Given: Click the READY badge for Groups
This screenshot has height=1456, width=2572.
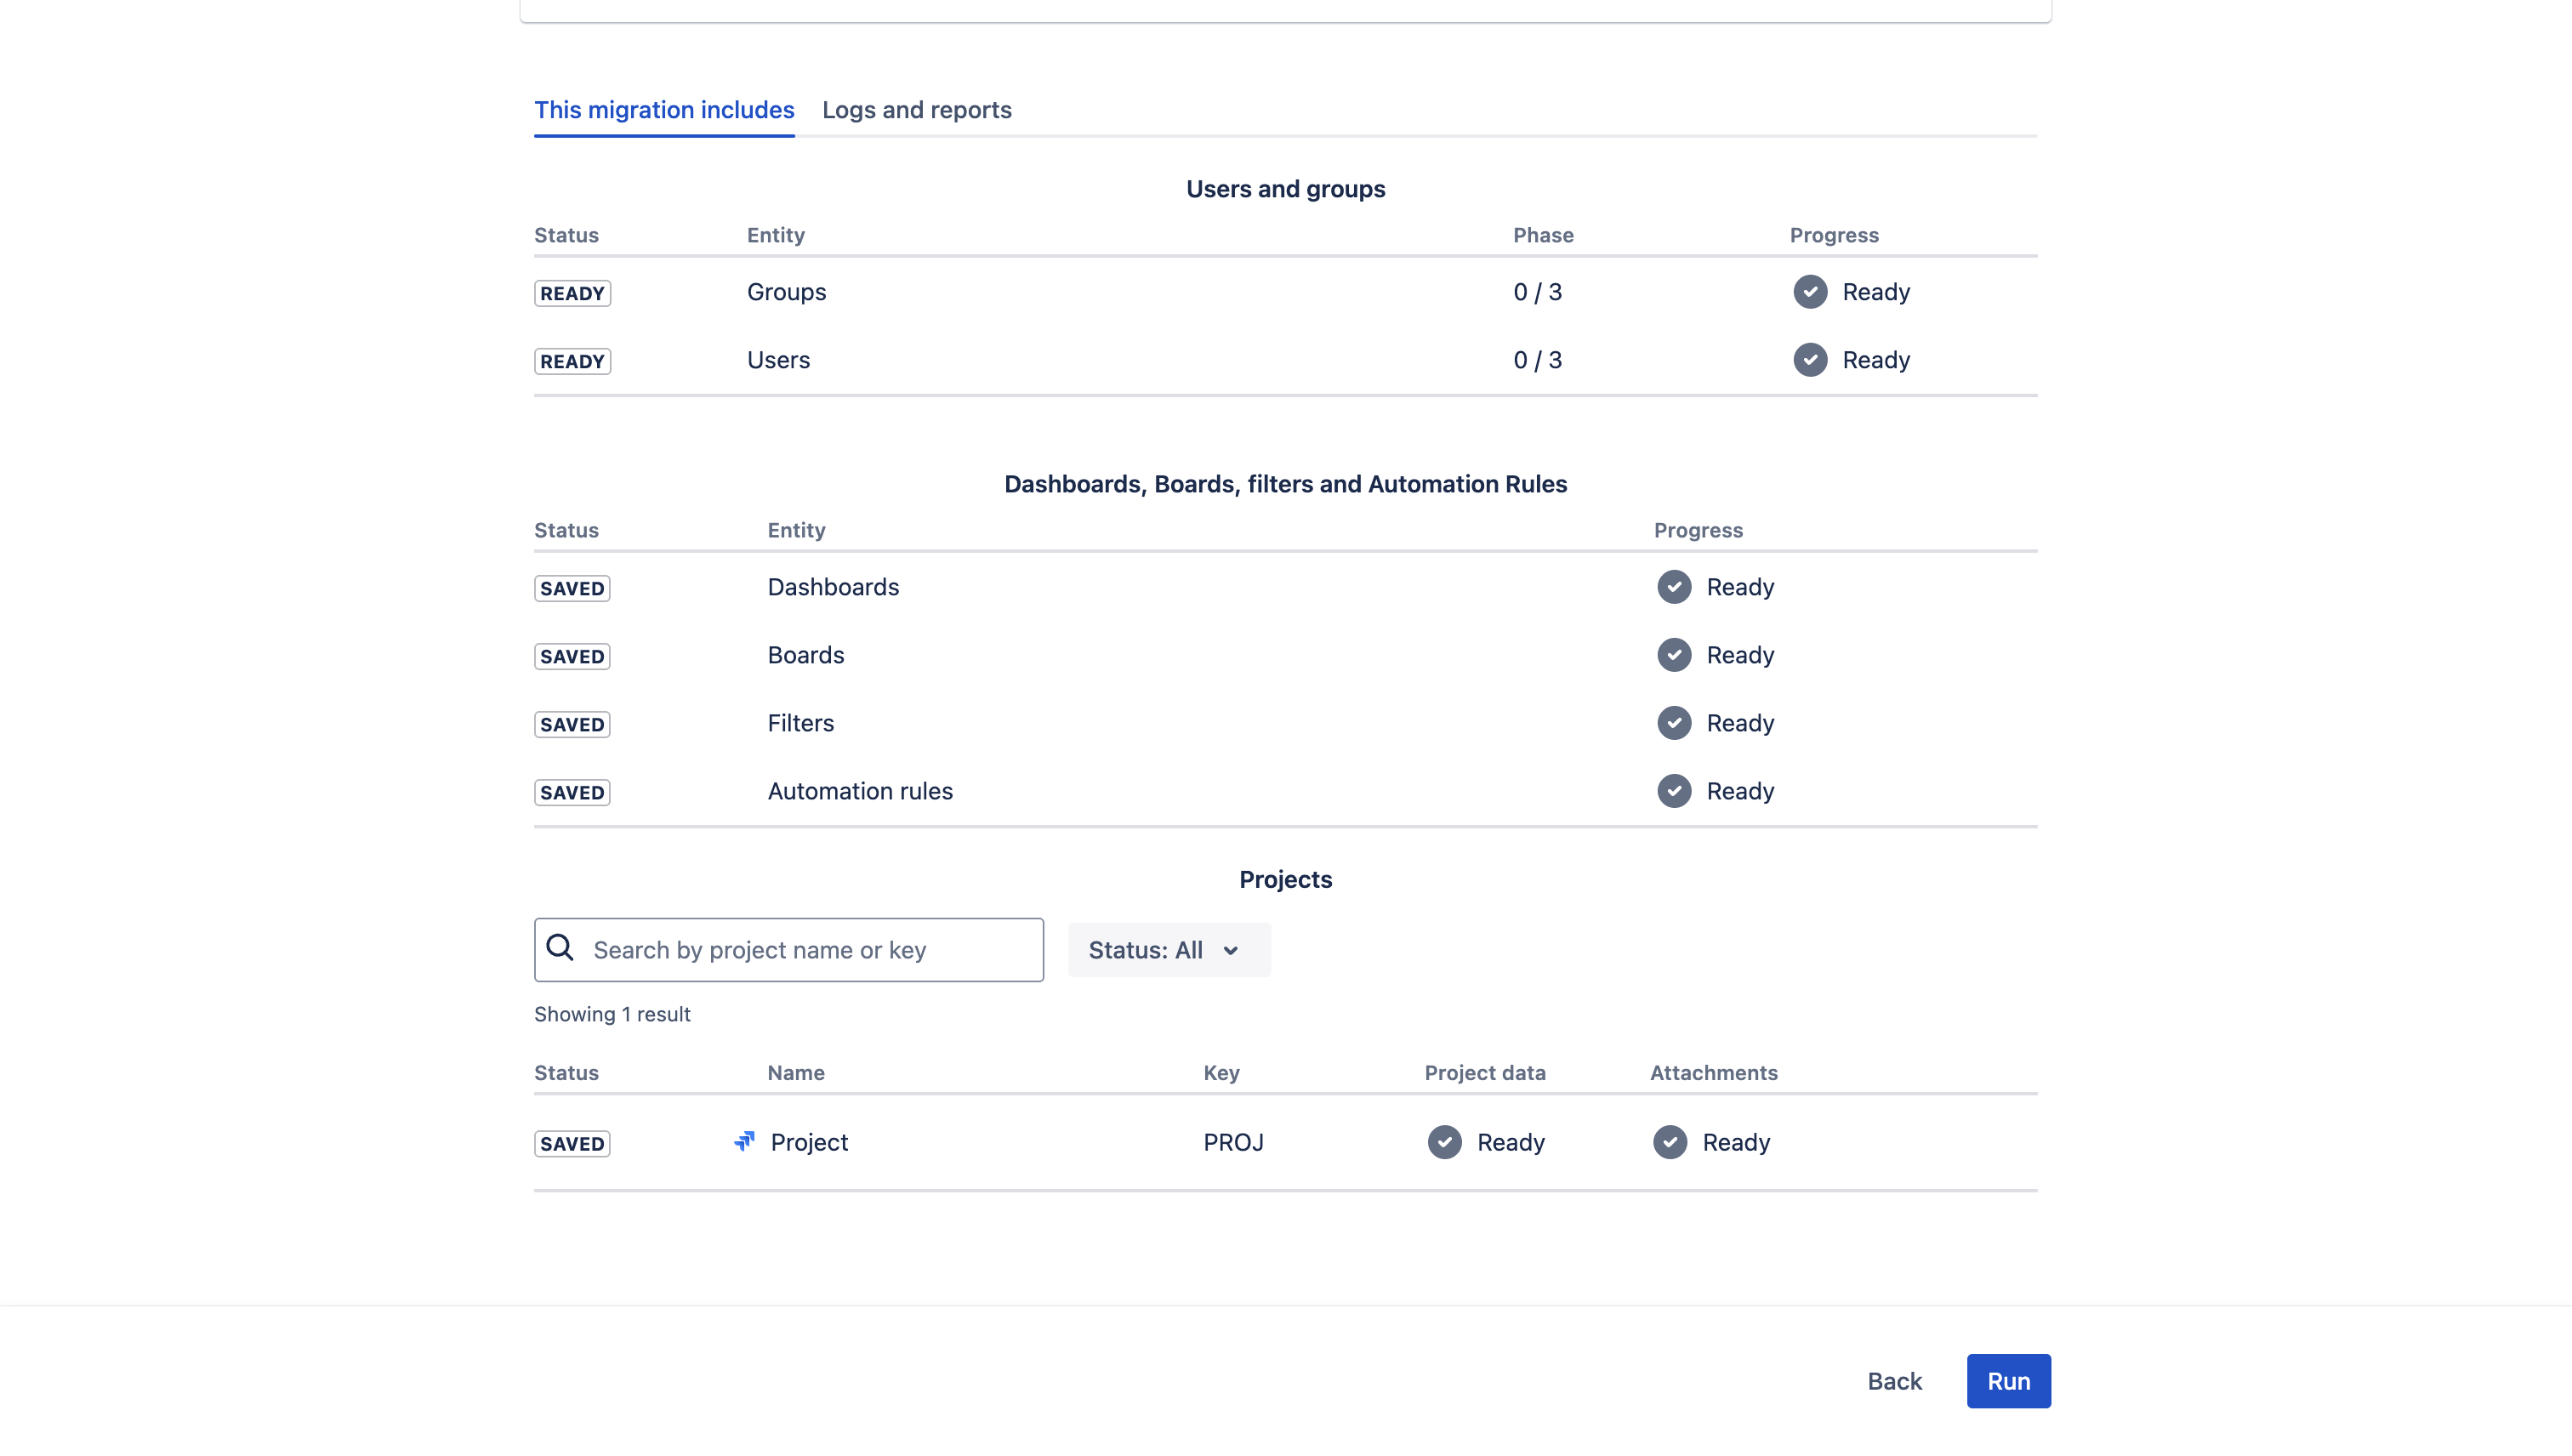Looking at the screenshot, I should coord(572,293).
